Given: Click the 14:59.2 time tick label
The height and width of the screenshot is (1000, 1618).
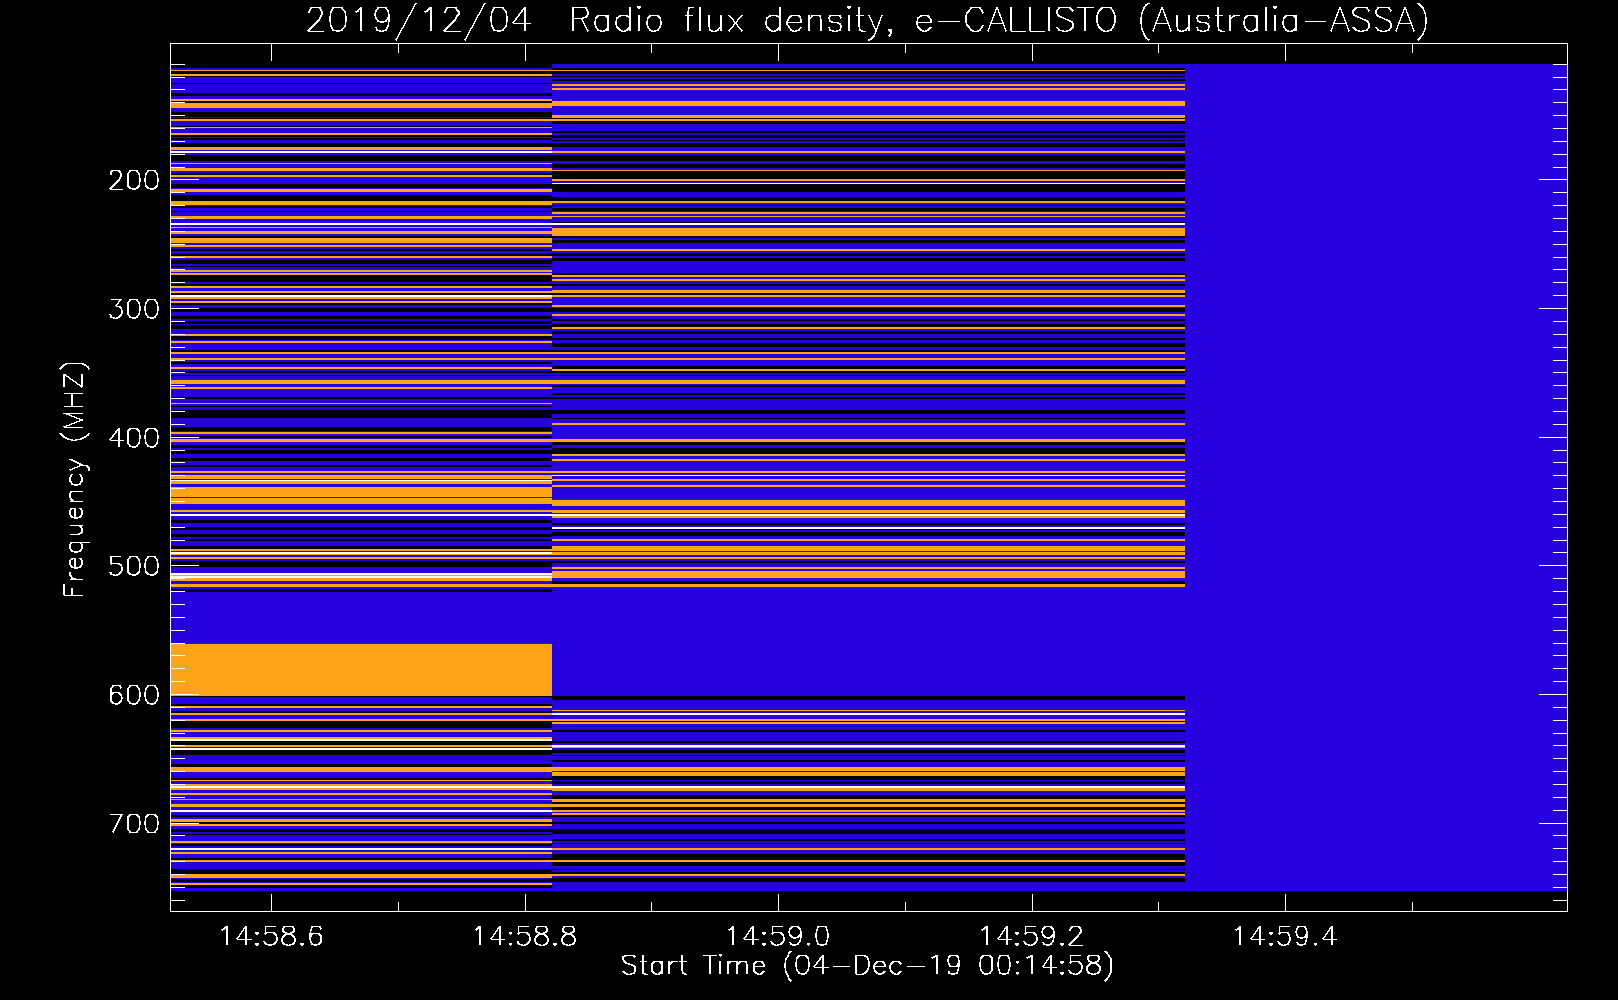Looking at the screenshot, I should pos(1031,937).
